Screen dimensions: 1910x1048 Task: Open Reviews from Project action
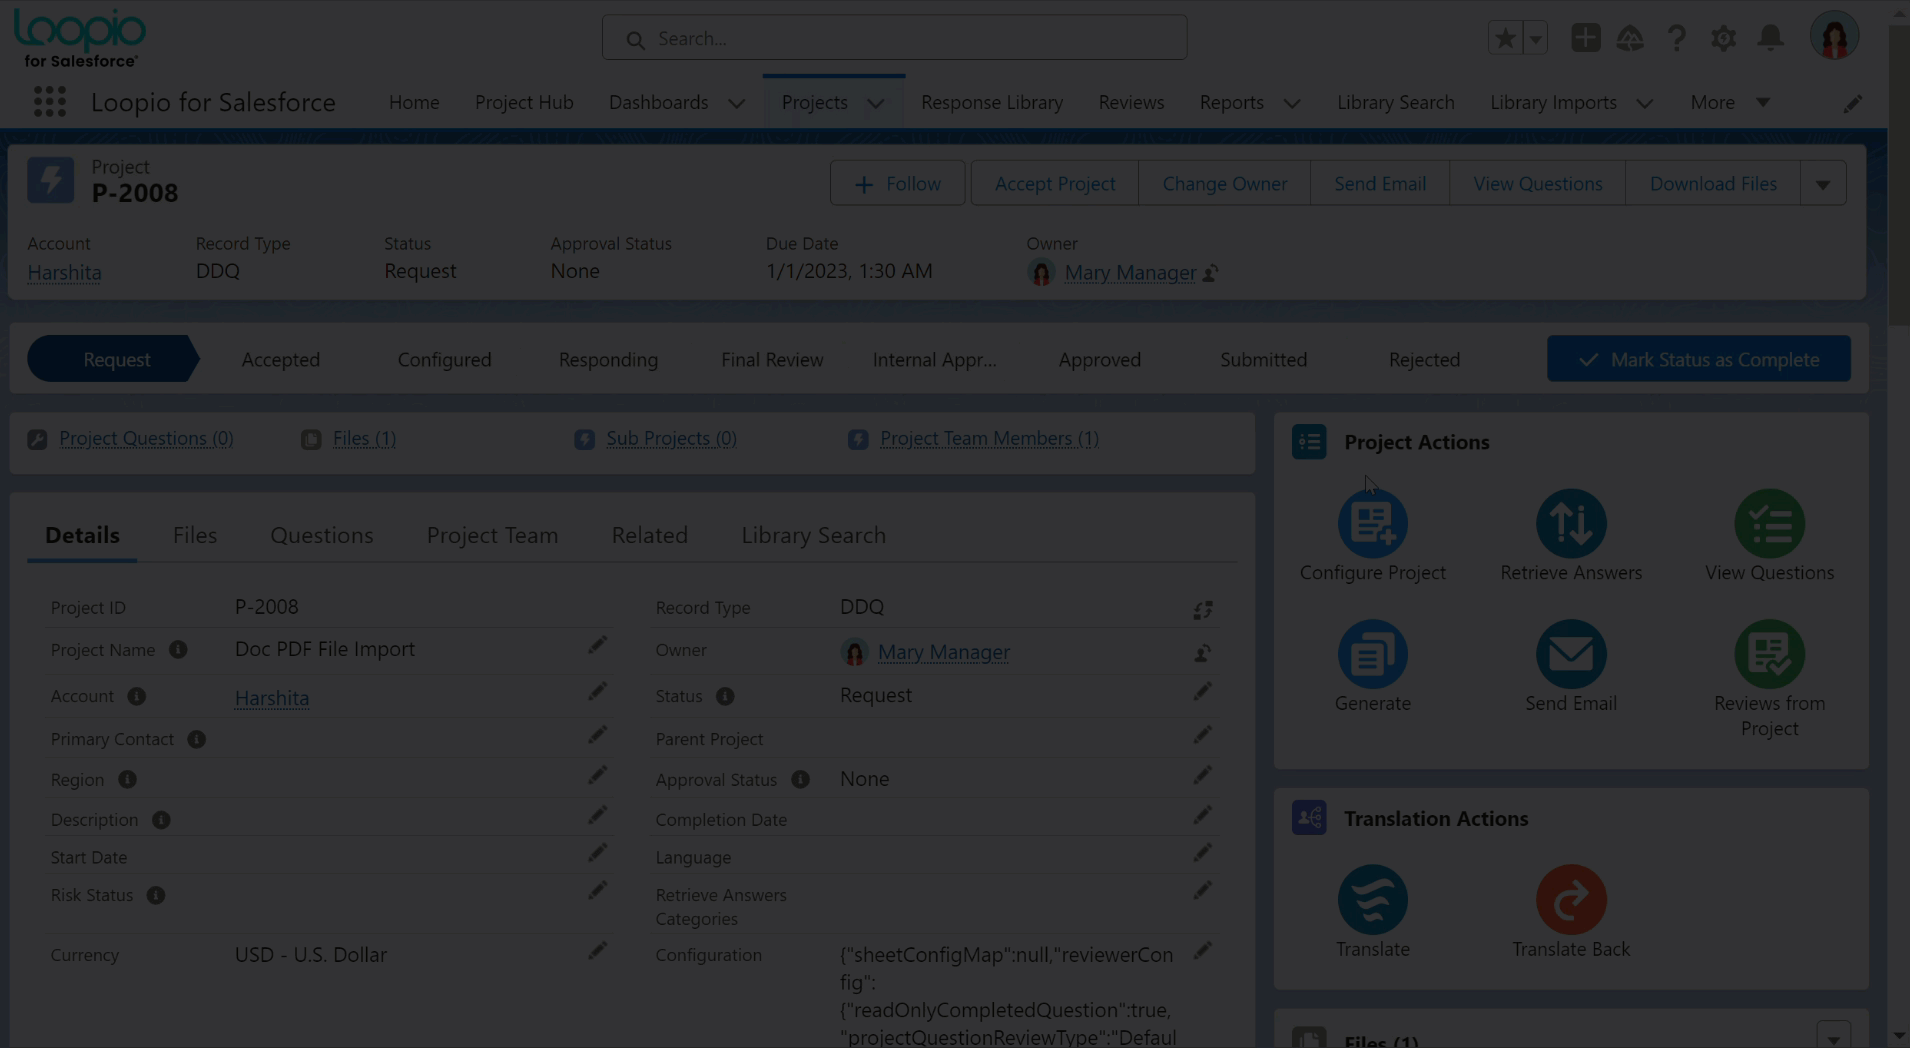[1769, 654]
